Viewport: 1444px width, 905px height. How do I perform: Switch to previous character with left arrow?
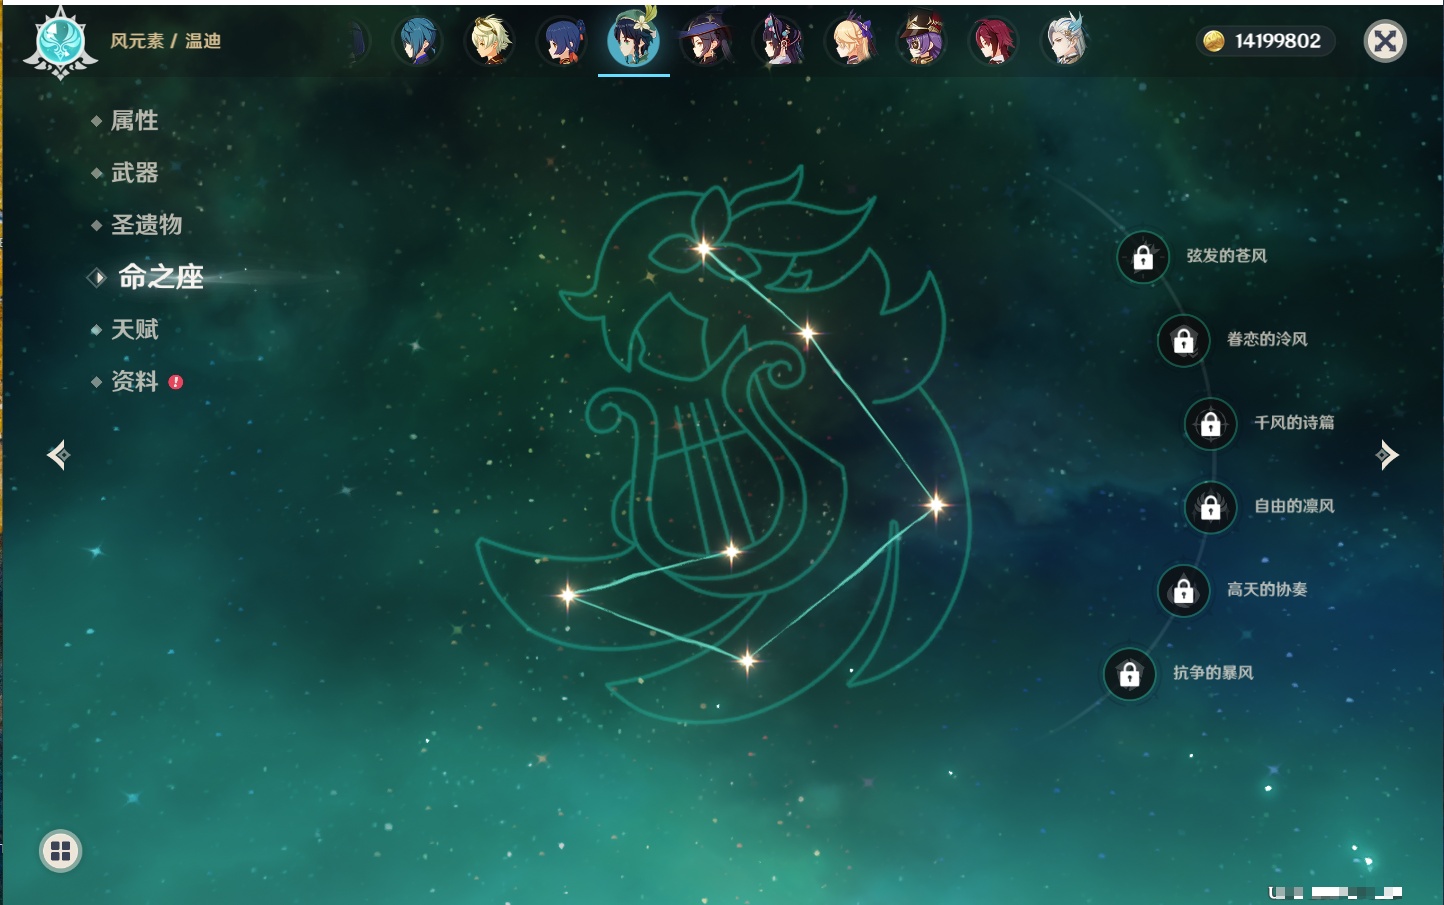(58, 455)
